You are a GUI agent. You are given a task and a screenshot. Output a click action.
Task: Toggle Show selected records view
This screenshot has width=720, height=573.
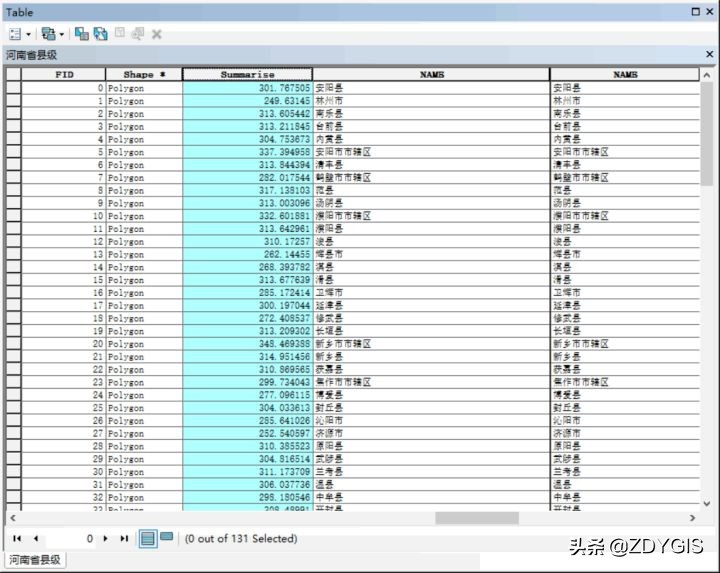click(x=167, y=537)
